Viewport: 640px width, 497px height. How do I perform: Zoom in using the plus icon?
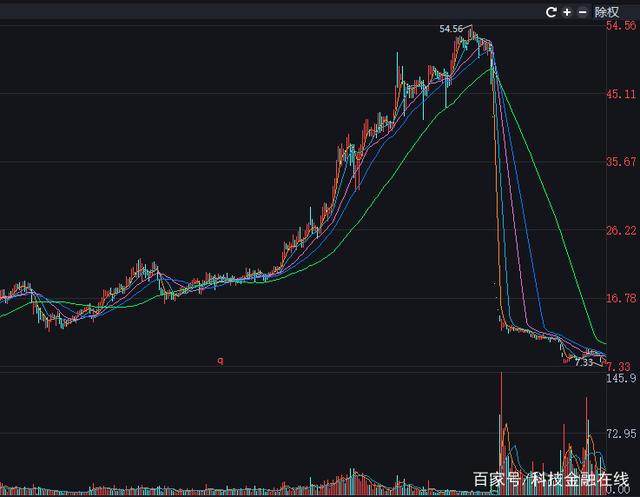566,12
